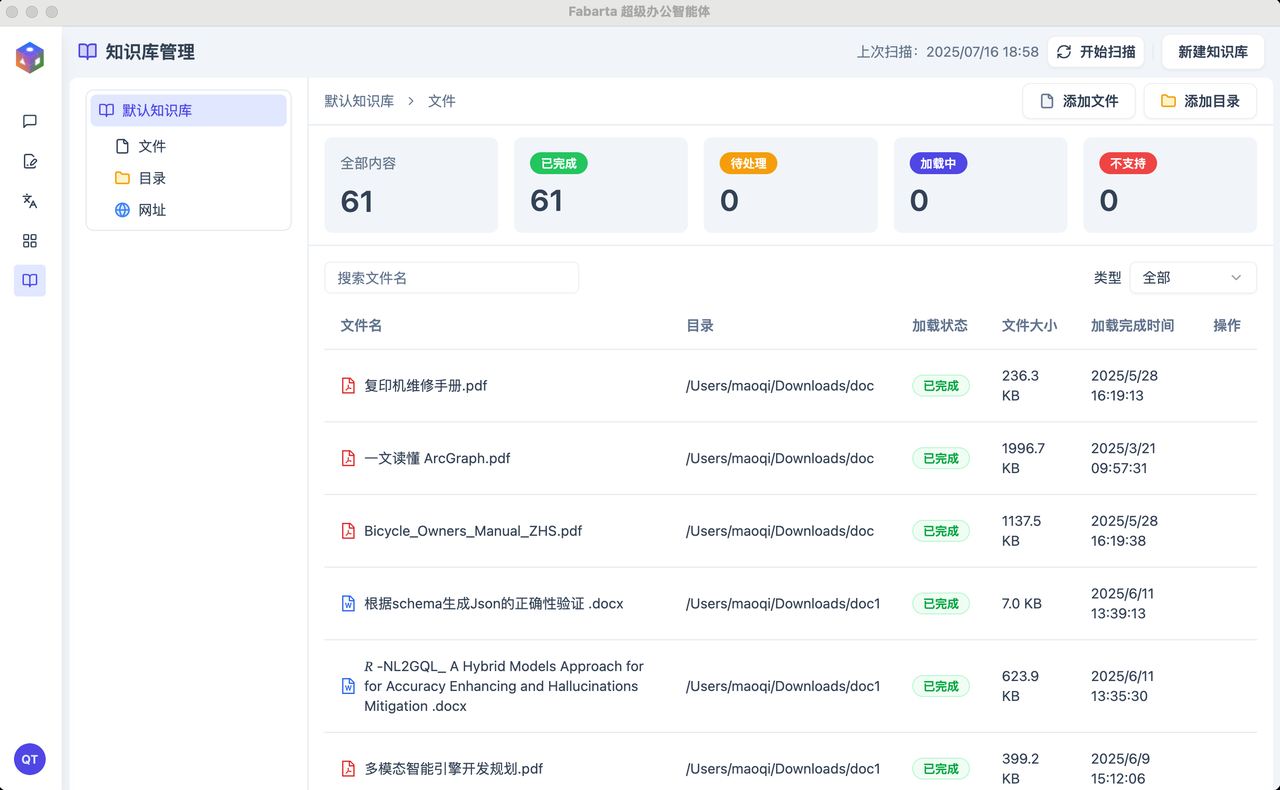Screen dimensions: 1280x790
Task: Open the 类型 filter dropdown
Action: 1192,278
